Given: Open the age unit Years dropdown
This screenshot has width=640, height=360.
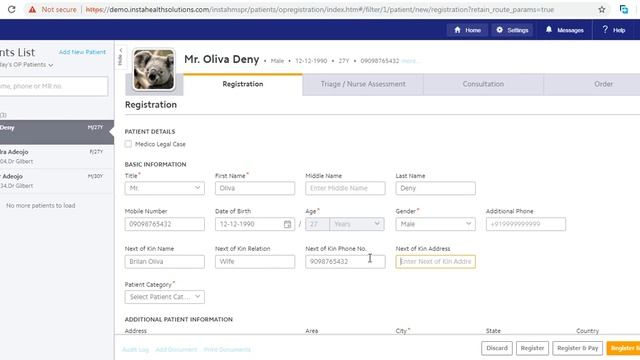Looking at the screenshot, I should coord(357,224).
